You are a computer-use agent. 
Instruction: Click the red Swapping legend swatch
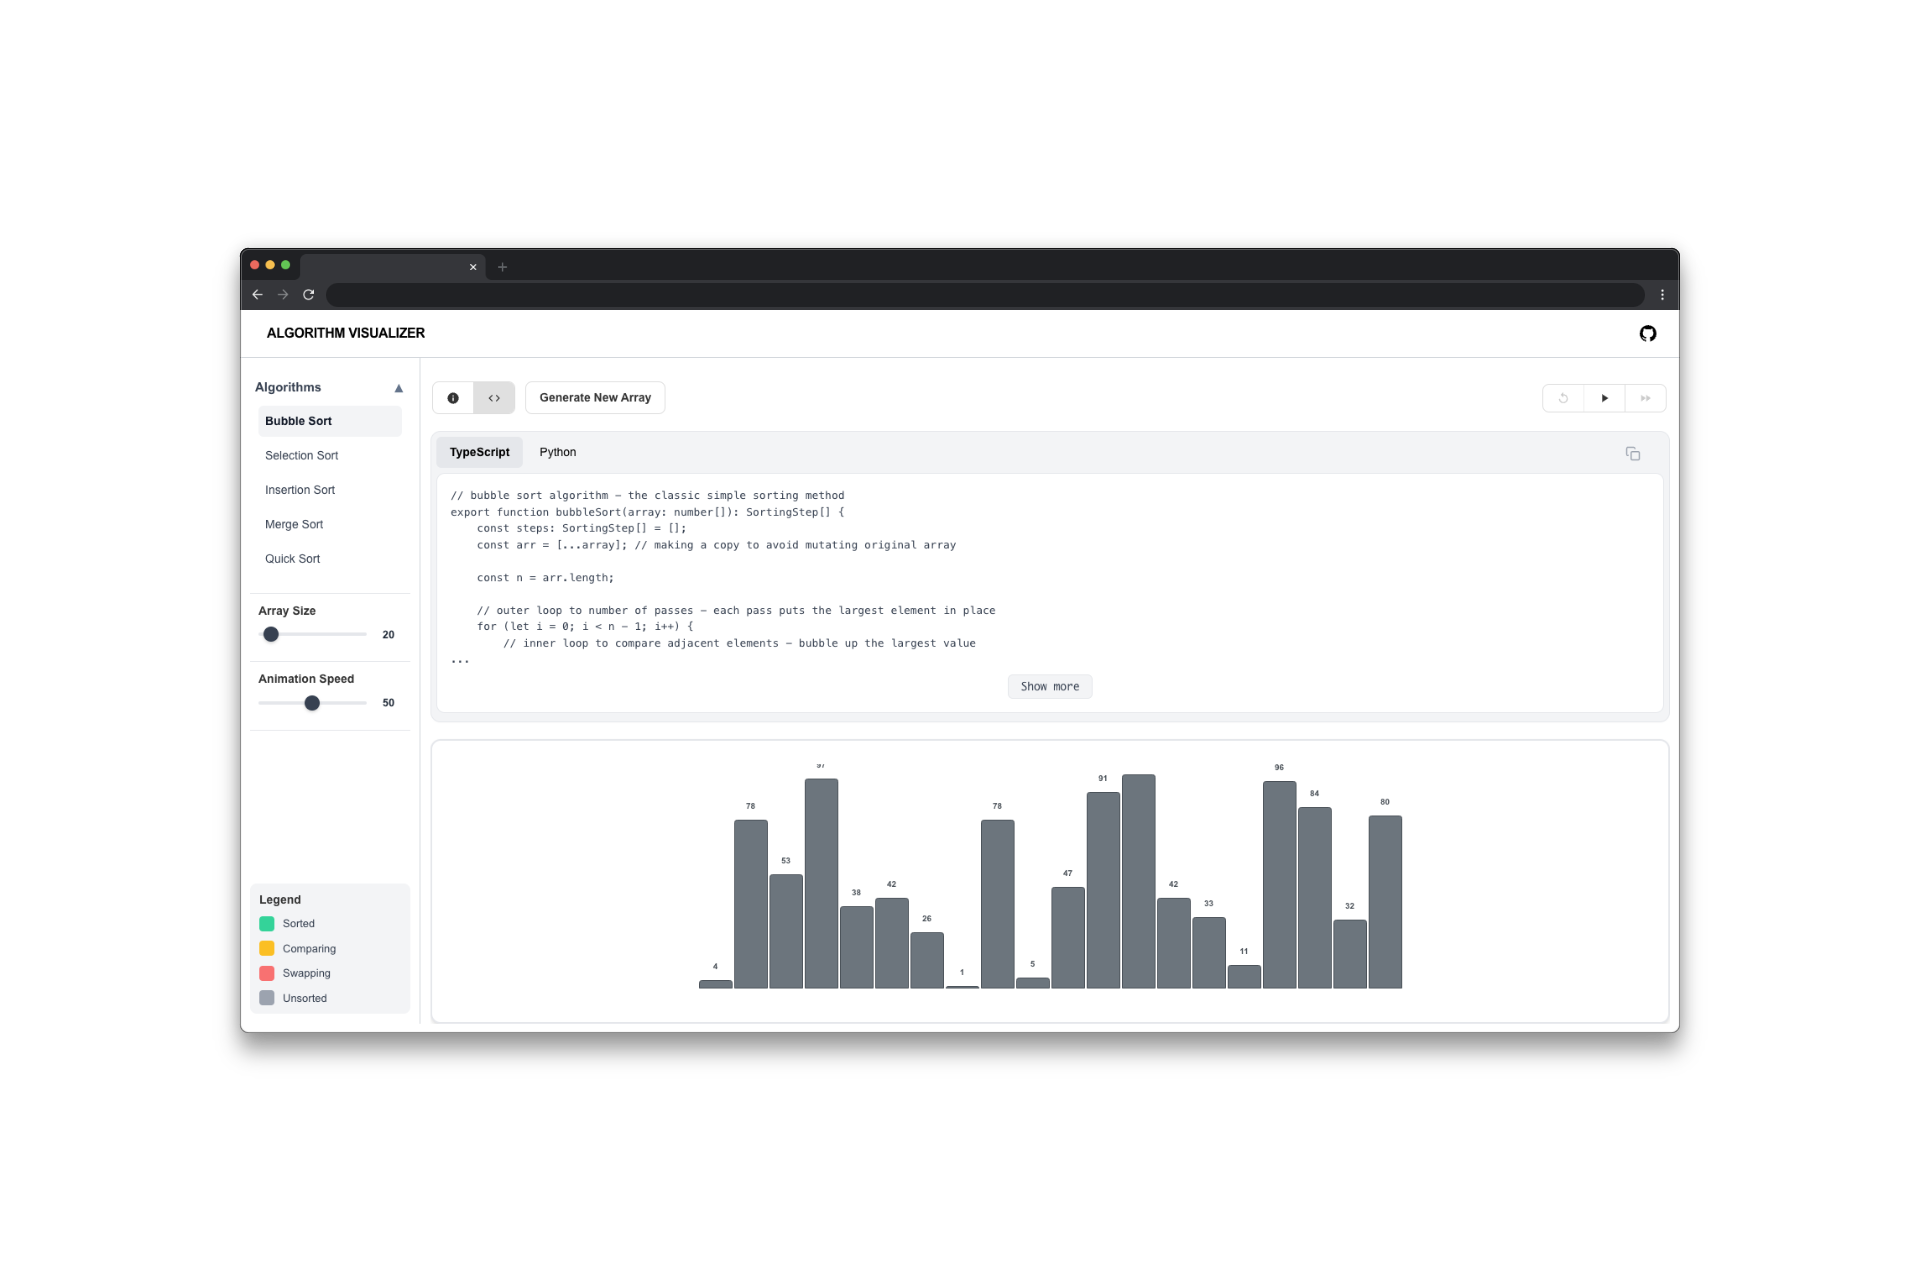(x=267, y=974)
